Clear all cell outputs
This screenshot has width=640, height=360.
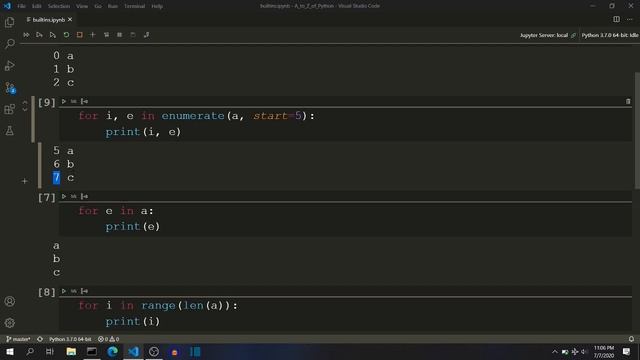[x=106, y=35]
